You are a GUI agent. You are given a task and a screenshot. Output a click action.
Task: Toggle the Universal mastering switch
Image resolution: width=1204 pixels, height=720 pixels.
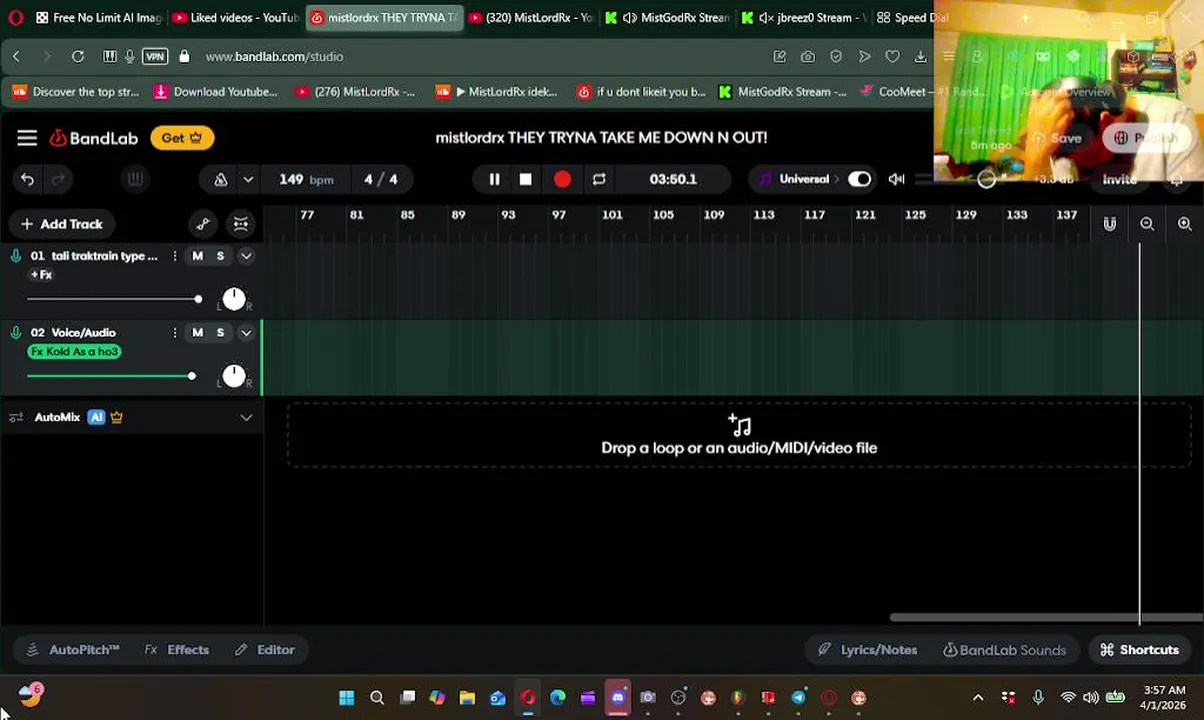(859, 179)
